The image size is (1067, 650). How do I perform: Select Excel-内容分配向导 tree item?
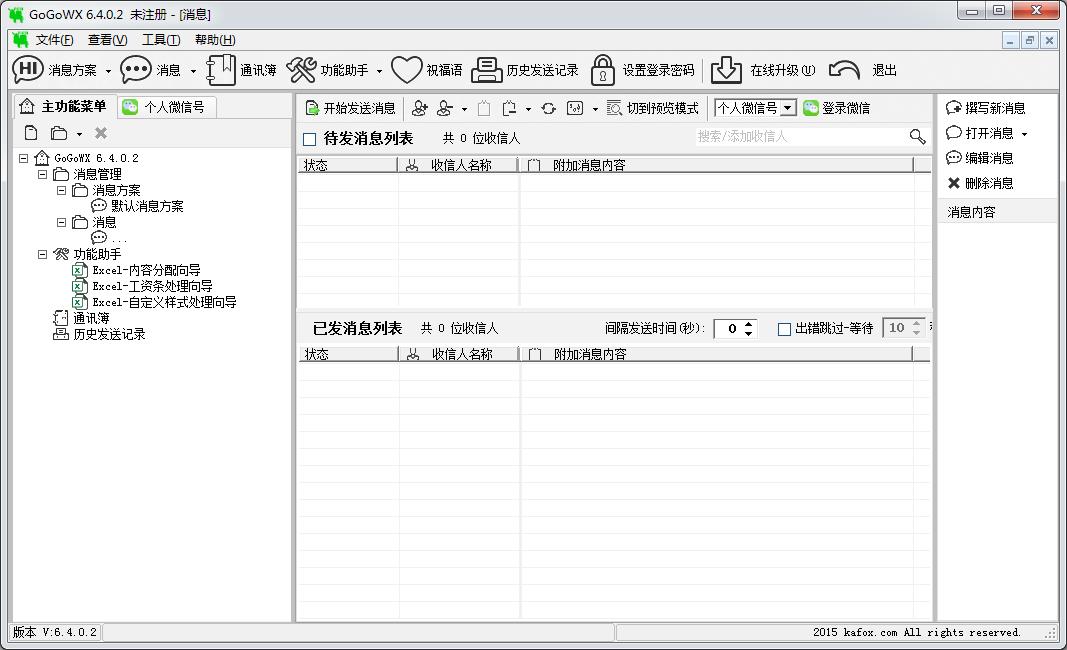[x=146, y=270]
